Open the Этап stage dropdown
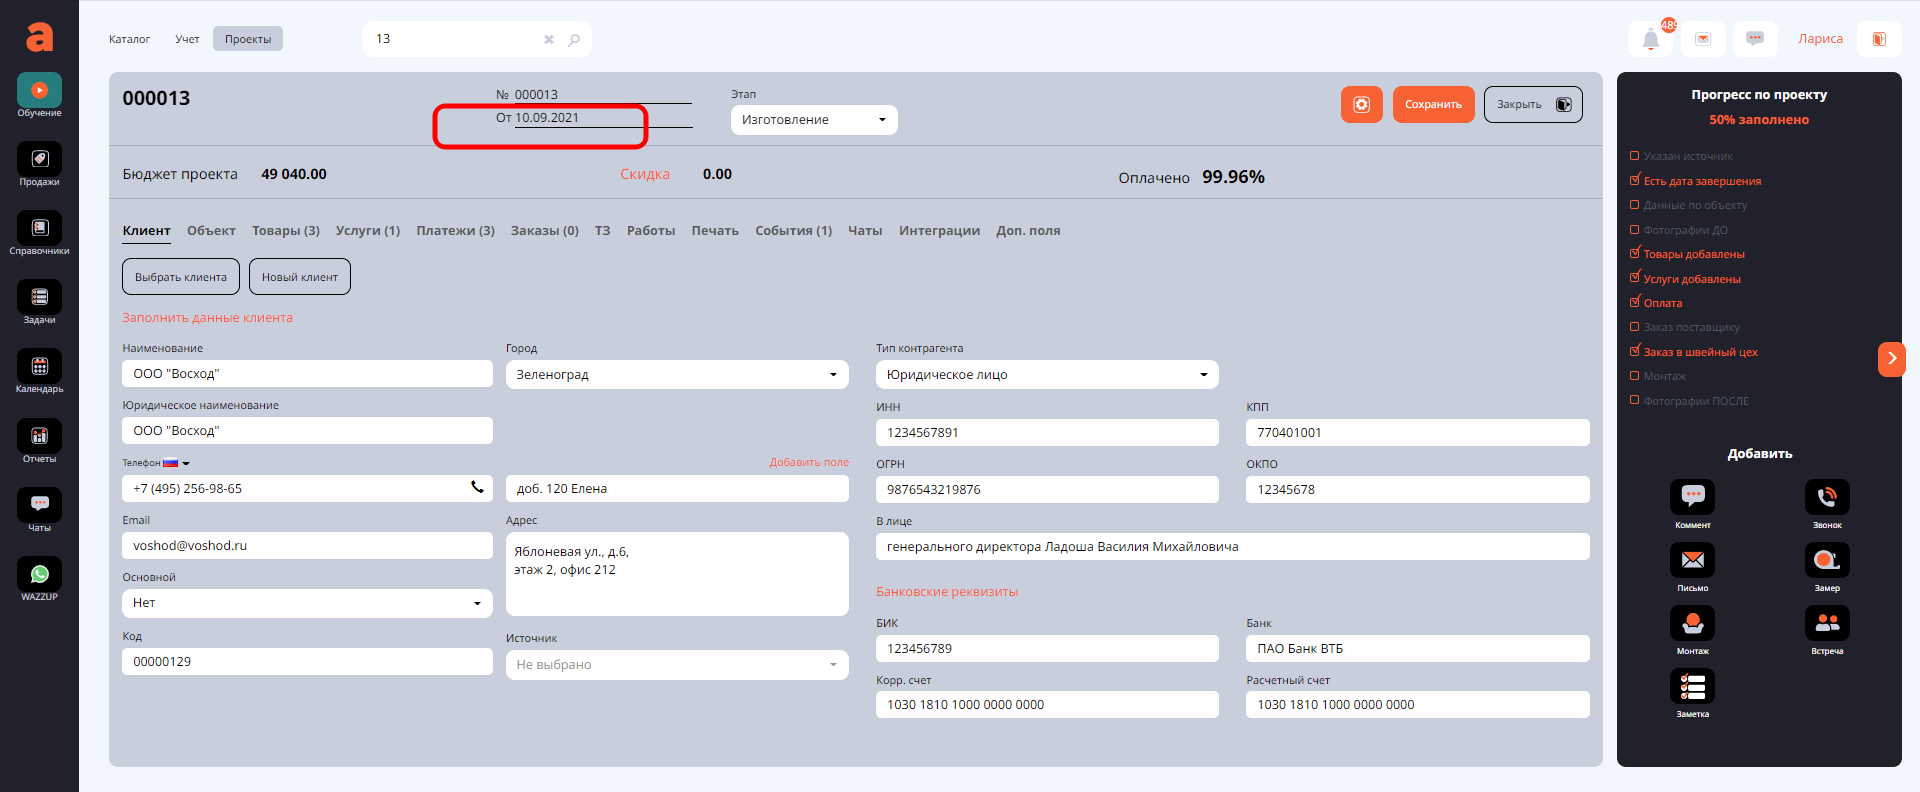Screen dimensions: 1920x792 coord(813,120)
